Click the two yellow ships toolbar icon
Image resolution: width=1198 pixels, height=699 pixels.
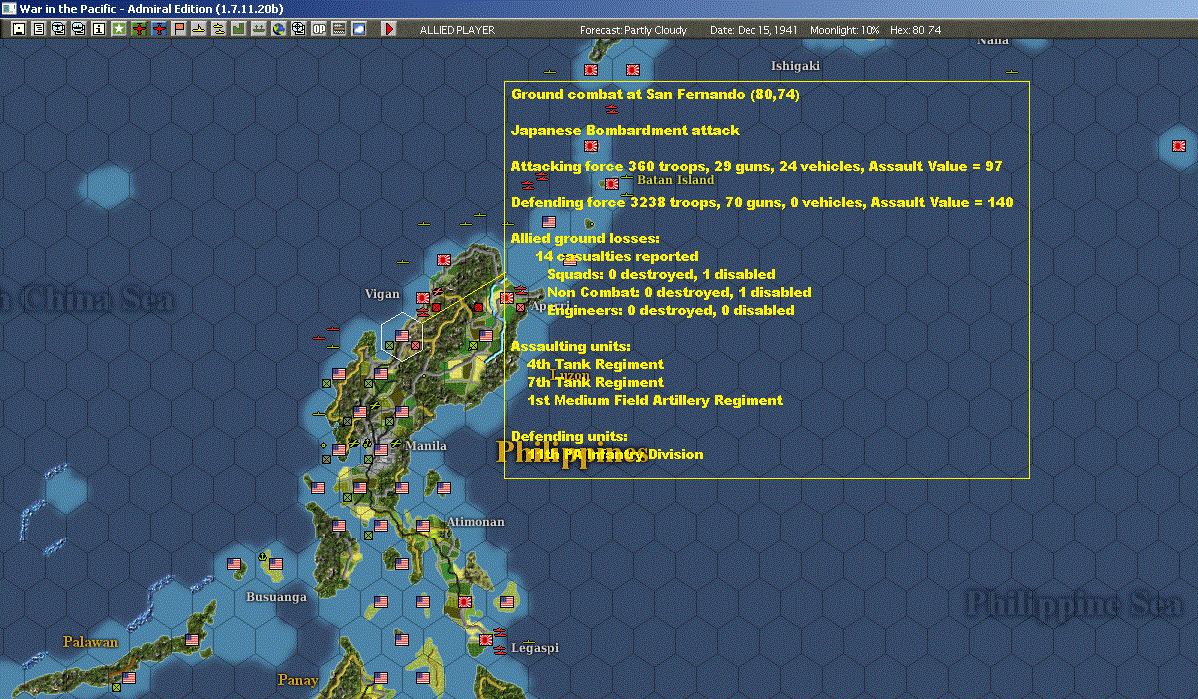click(x=219, y=28)
